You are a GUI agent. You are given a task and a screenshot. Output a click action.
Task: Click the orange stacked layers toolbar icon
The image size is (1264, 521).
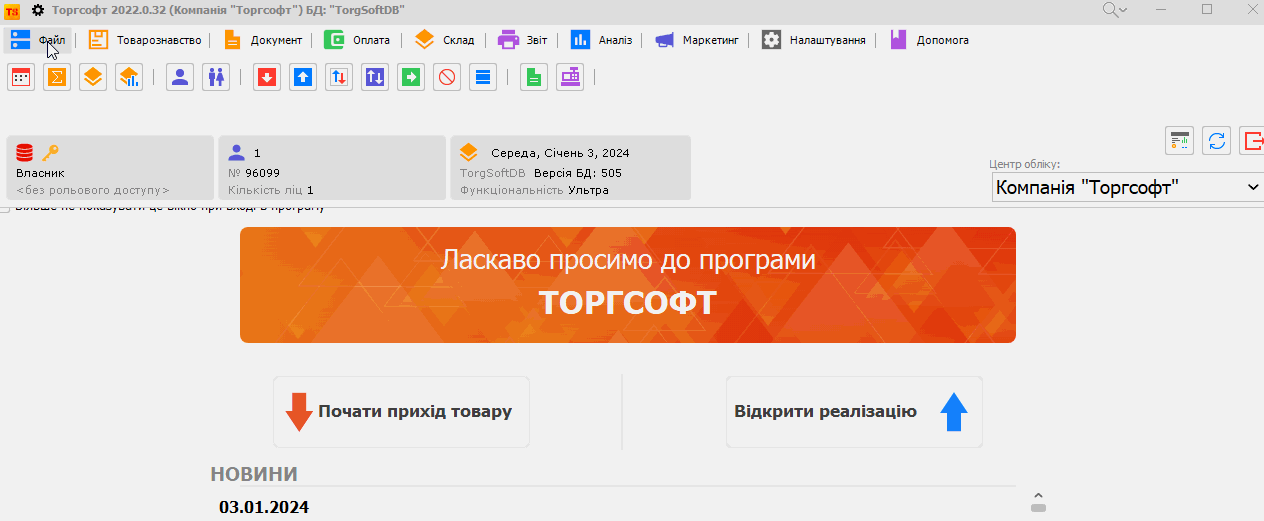click(93, 77)
